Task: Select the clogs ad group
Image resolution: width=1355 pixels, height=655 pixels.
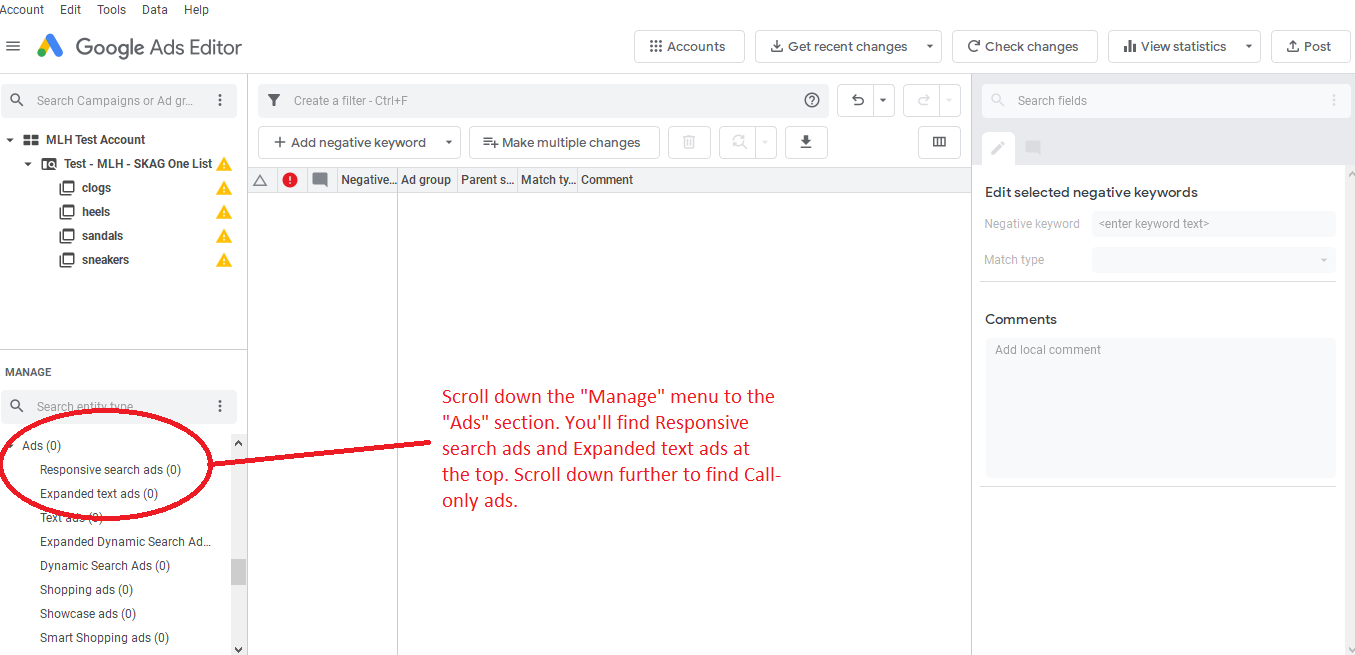Action: point(96,188)
